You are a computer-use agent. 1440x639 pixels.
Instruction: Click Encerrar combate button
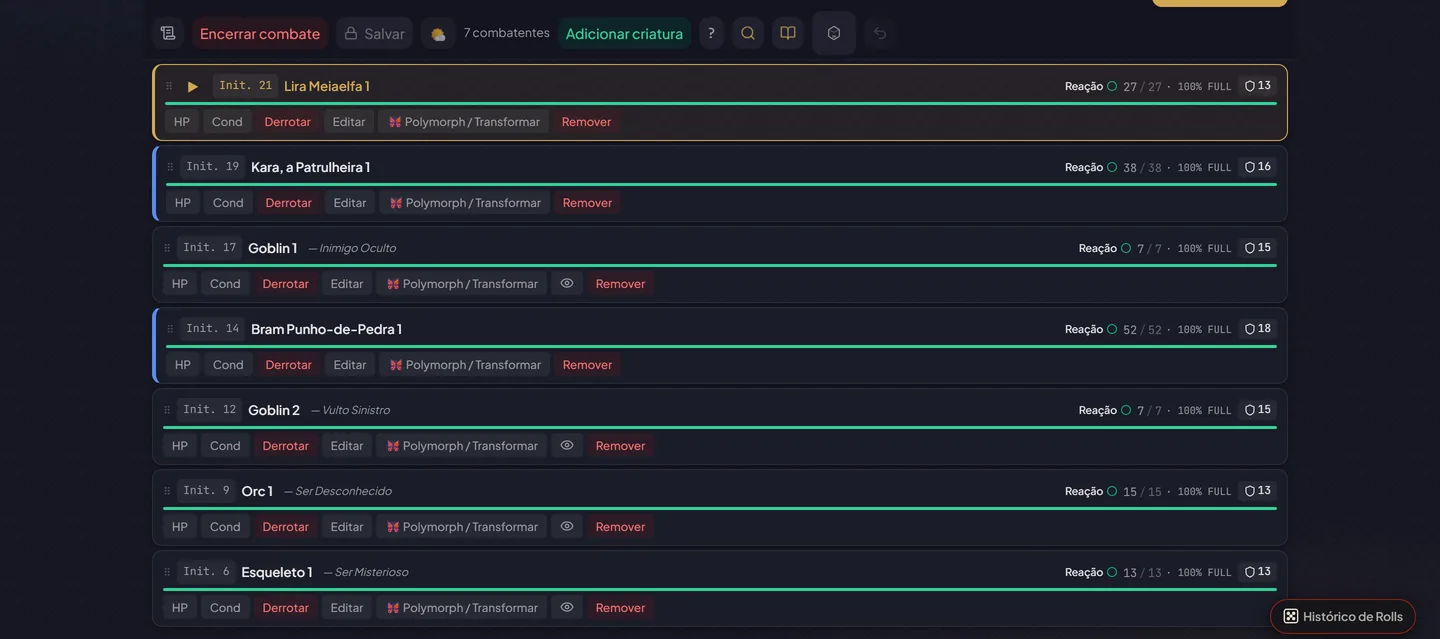[260, 33]
